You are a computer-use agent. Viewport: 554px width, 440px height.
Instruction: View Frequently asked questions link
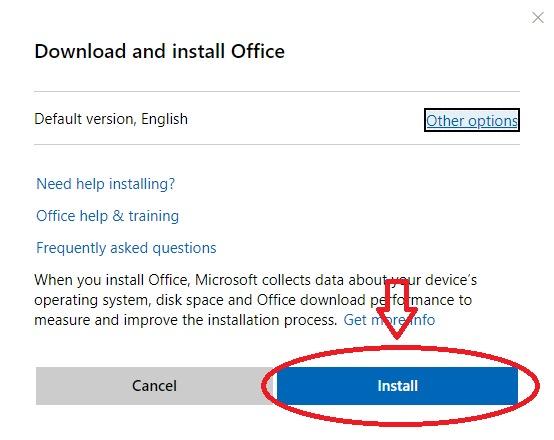126,248
